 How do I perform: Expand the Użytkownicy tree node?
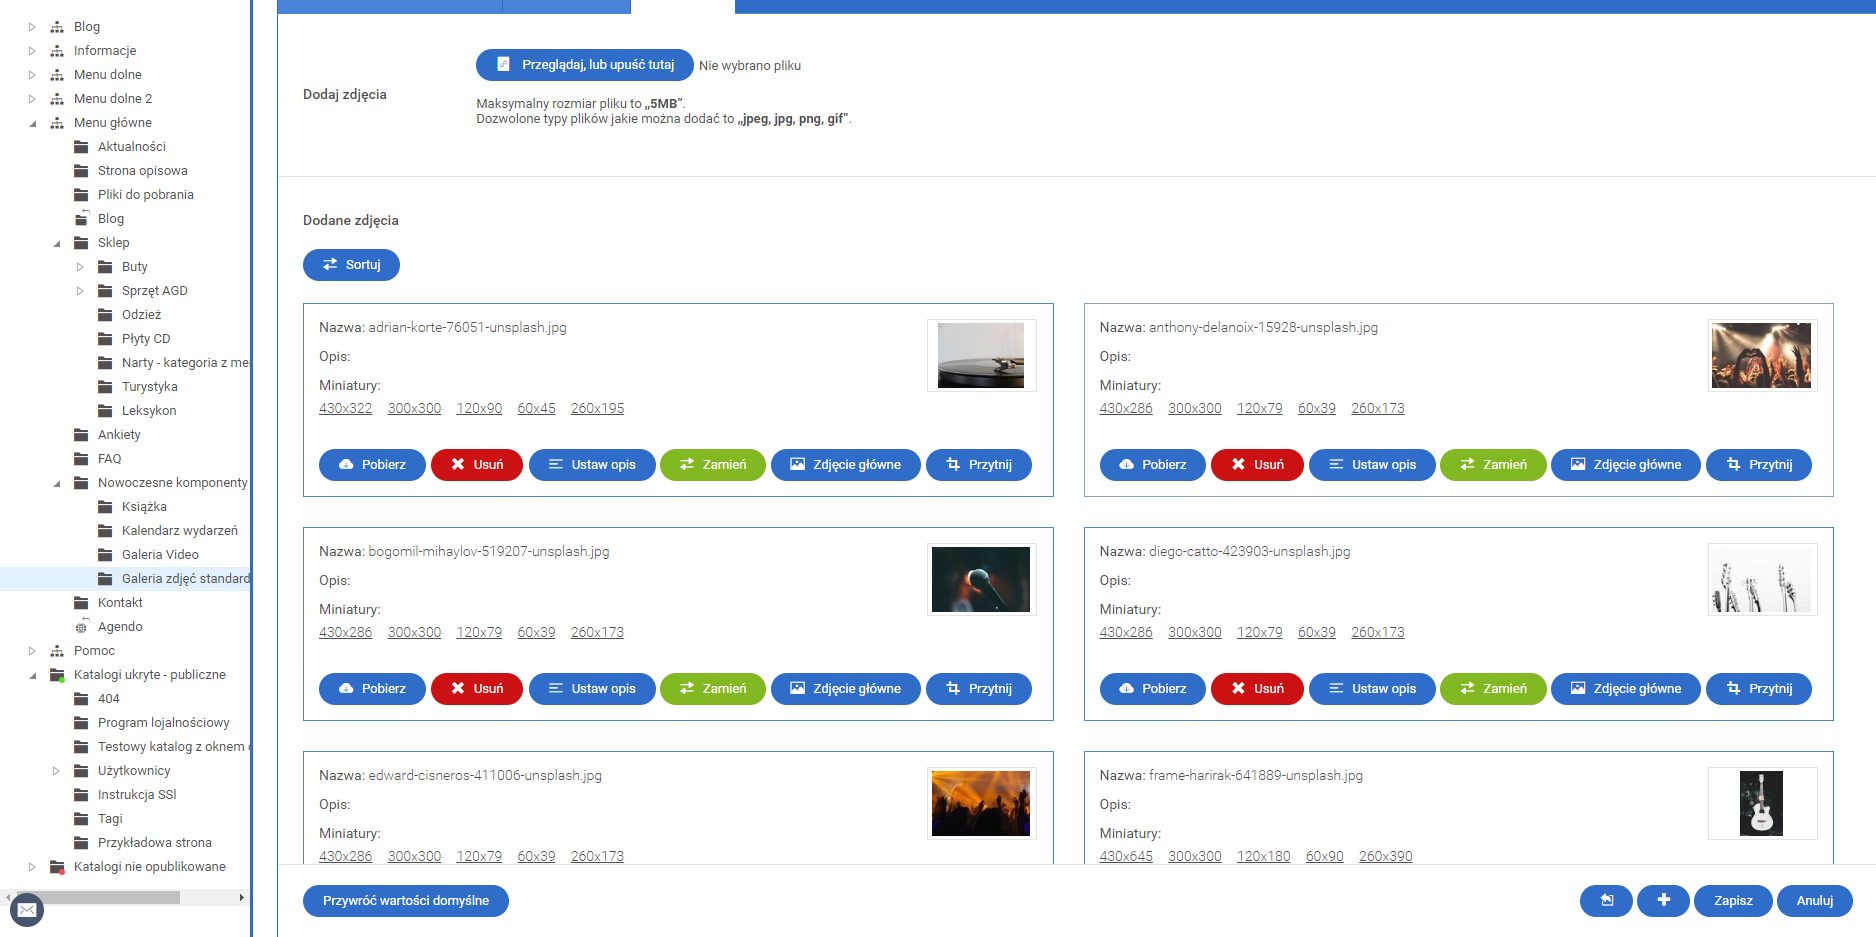(56, 771)
